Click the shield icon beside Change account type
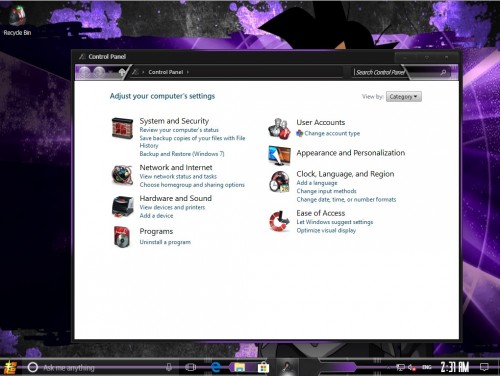500x376 pixels. pyautogui.click(x=300, y=133)
